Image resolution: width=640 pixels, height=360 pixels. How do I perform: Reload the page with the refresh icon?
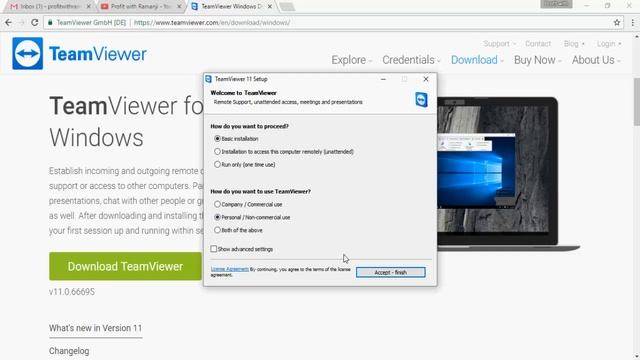pos(35,22)
